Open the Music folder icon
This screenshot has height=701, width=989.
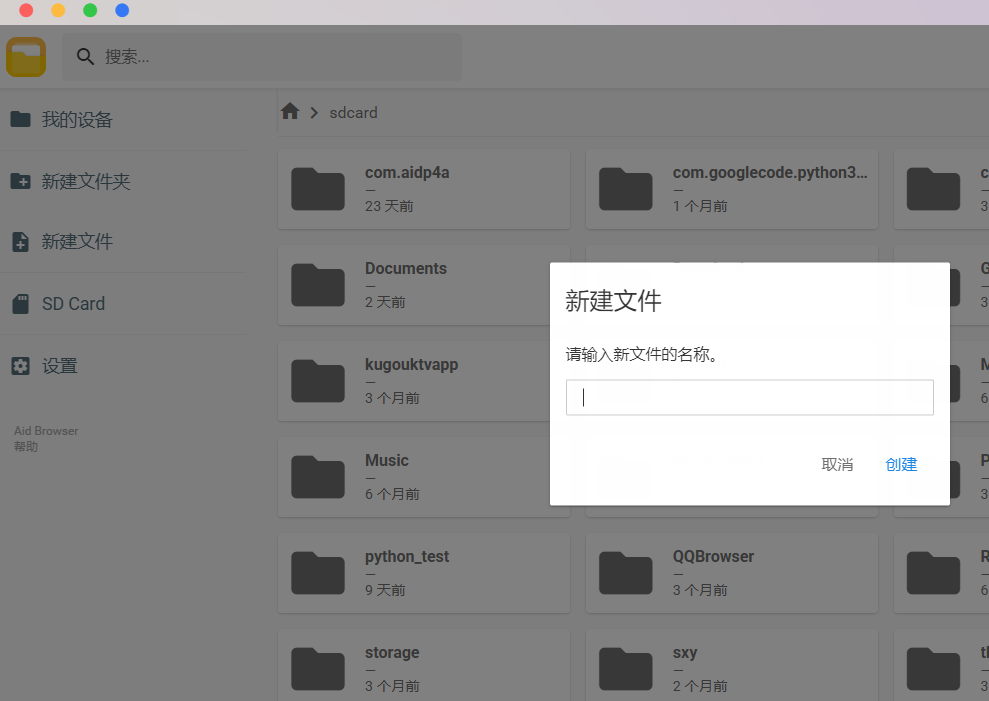(x=318, y=477)
